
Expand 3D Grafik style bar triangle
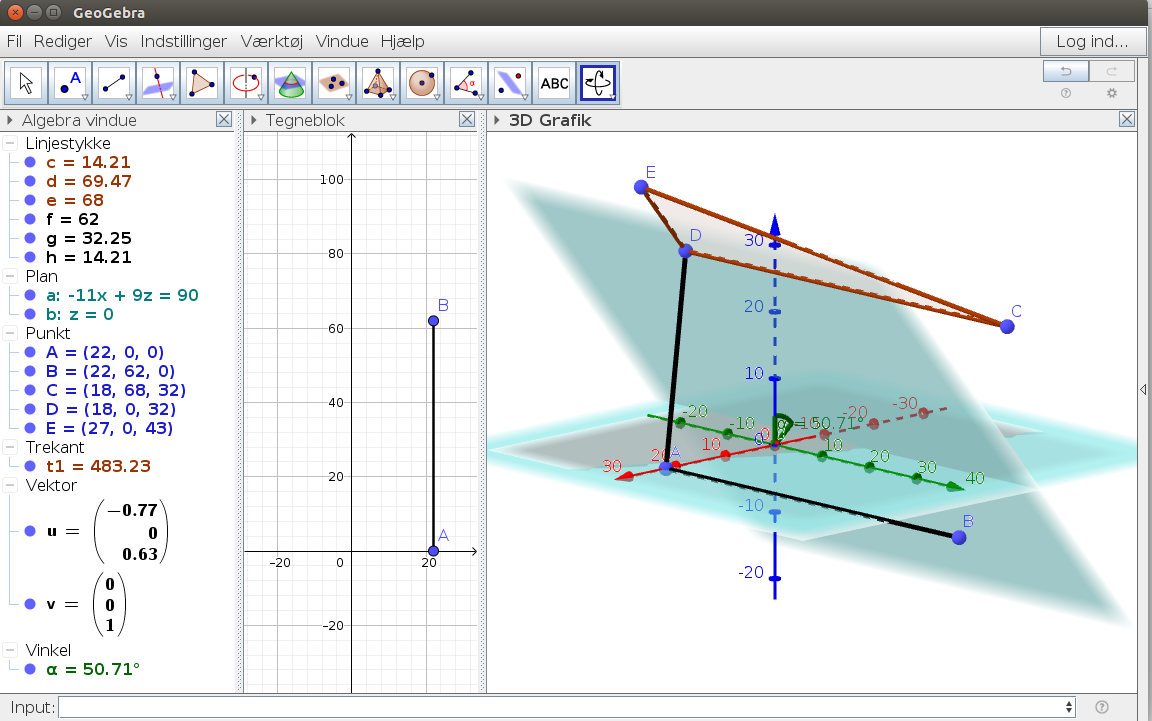click(x=497, y=120)
